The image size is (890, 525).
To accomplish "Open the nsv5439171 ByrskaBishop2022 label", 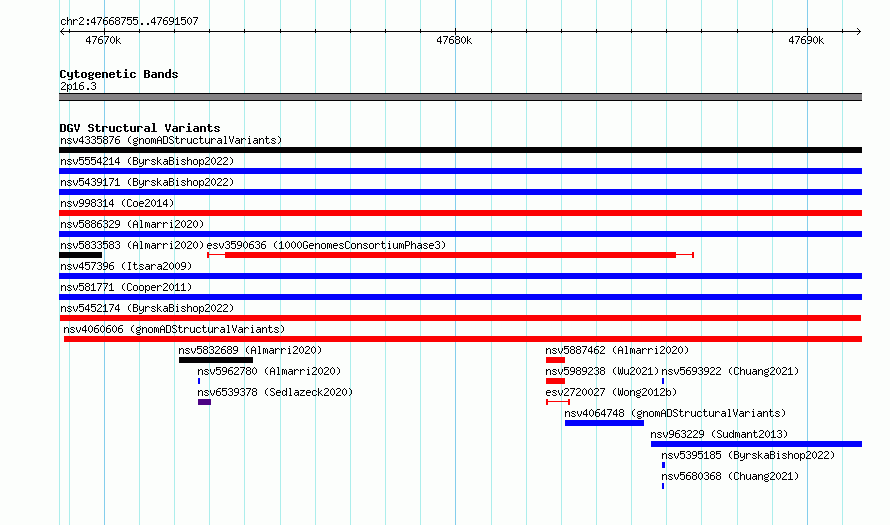I will click(147, 182).
